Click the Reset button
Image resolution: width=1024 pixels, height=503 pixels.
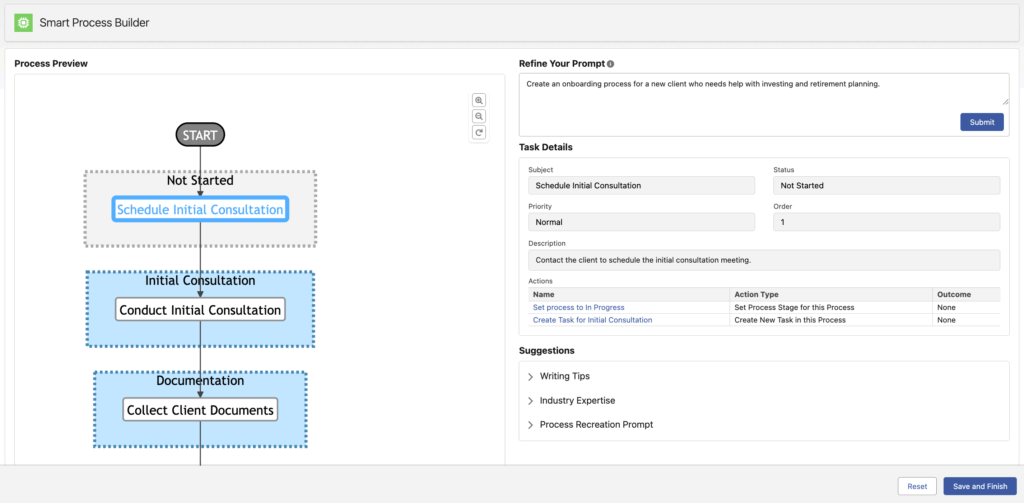[917, 486]
